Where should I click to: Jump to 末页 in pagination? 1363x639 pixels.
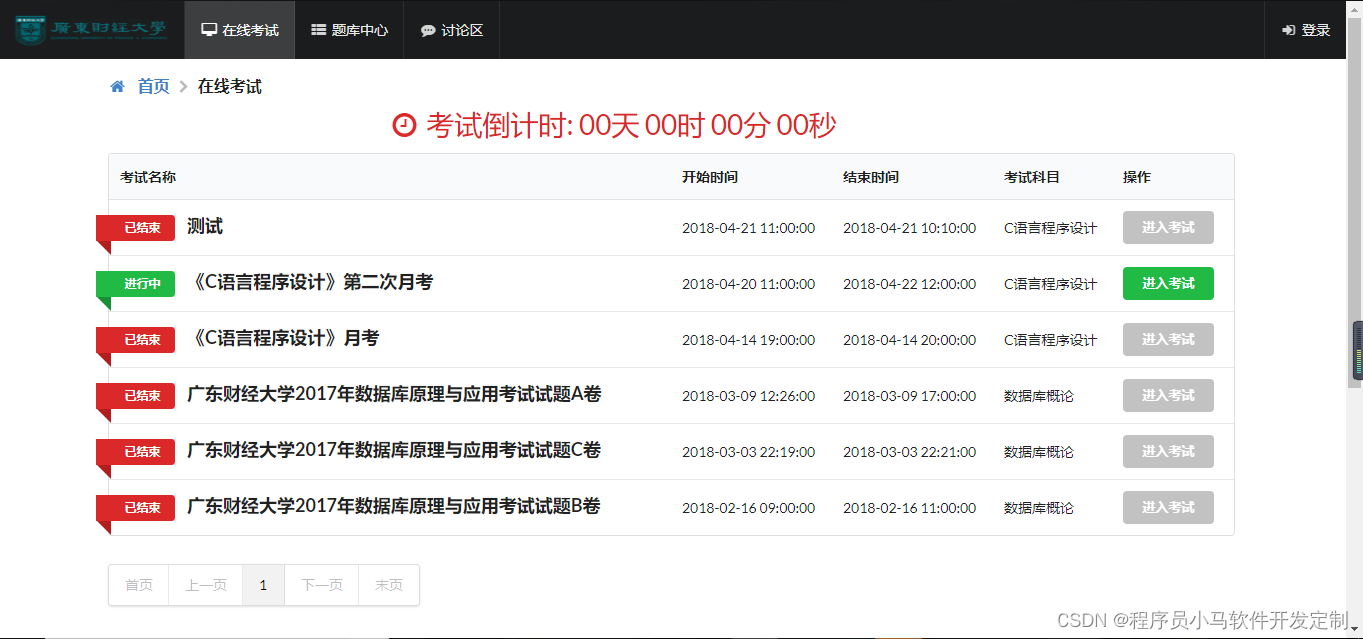pos(388,585)
